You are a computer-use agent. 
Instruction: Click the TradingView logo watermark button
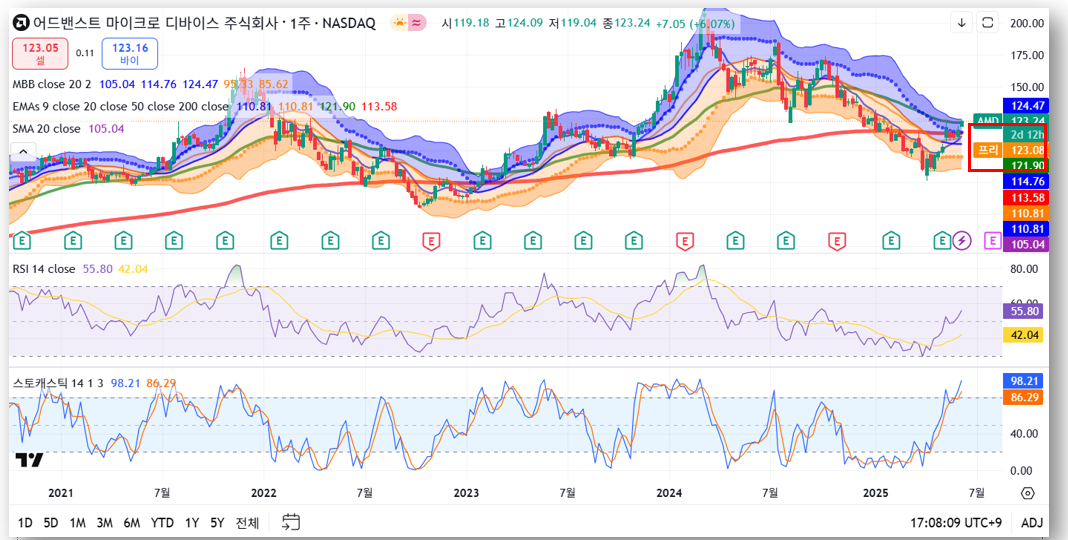(30, 460)
